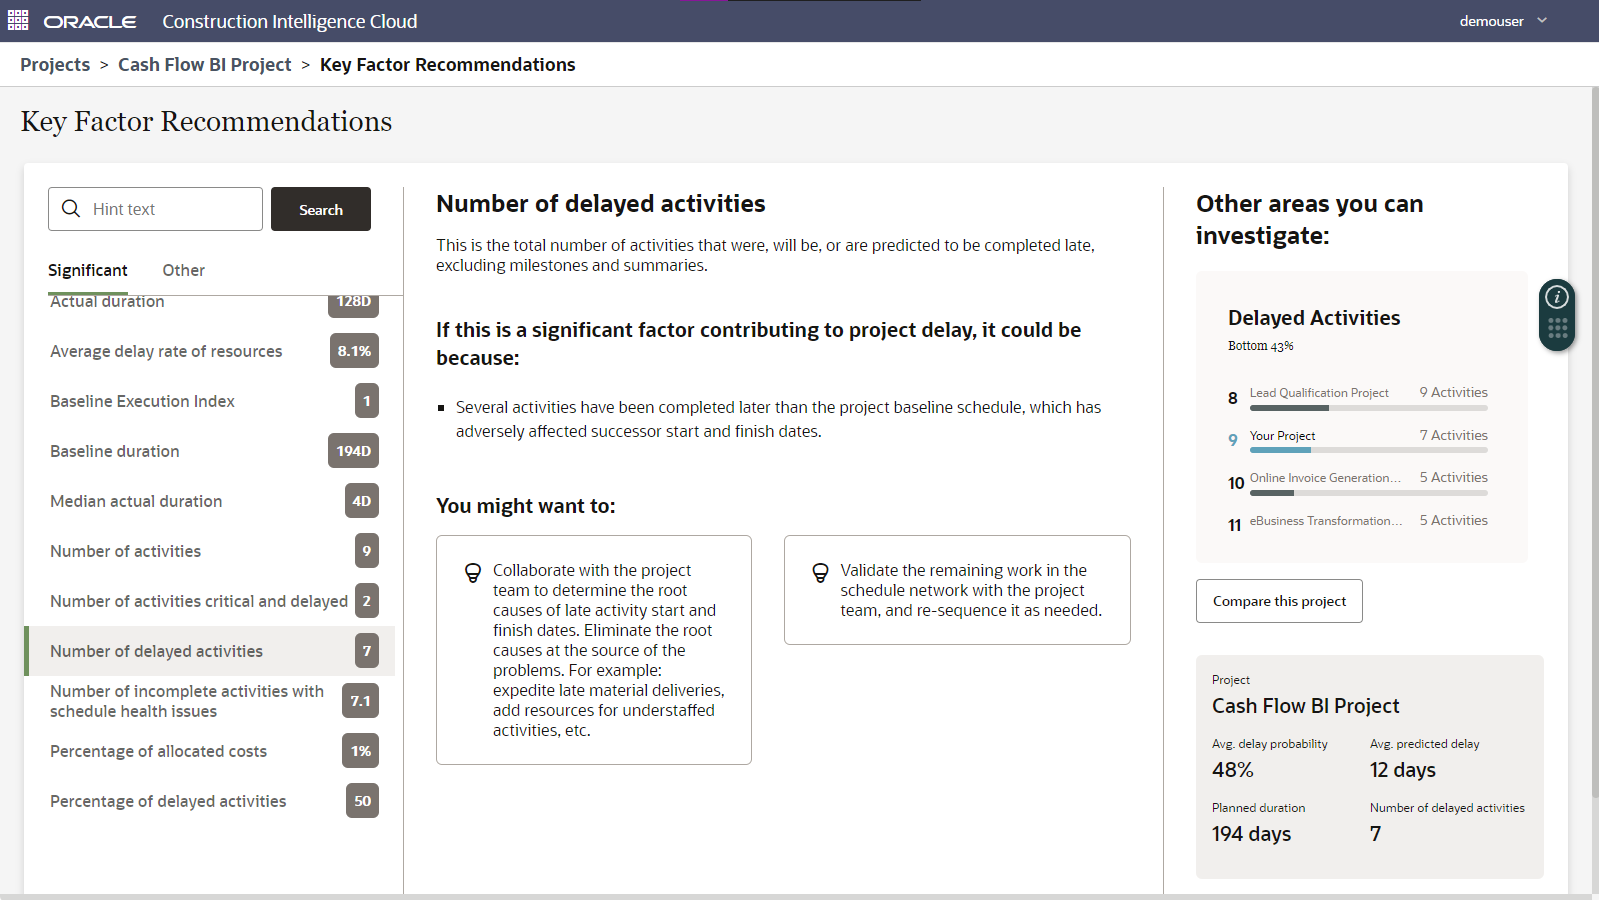The image size is (1599, 900).
Task: Click the info icon on floating widget
Action: point(1557,297)
